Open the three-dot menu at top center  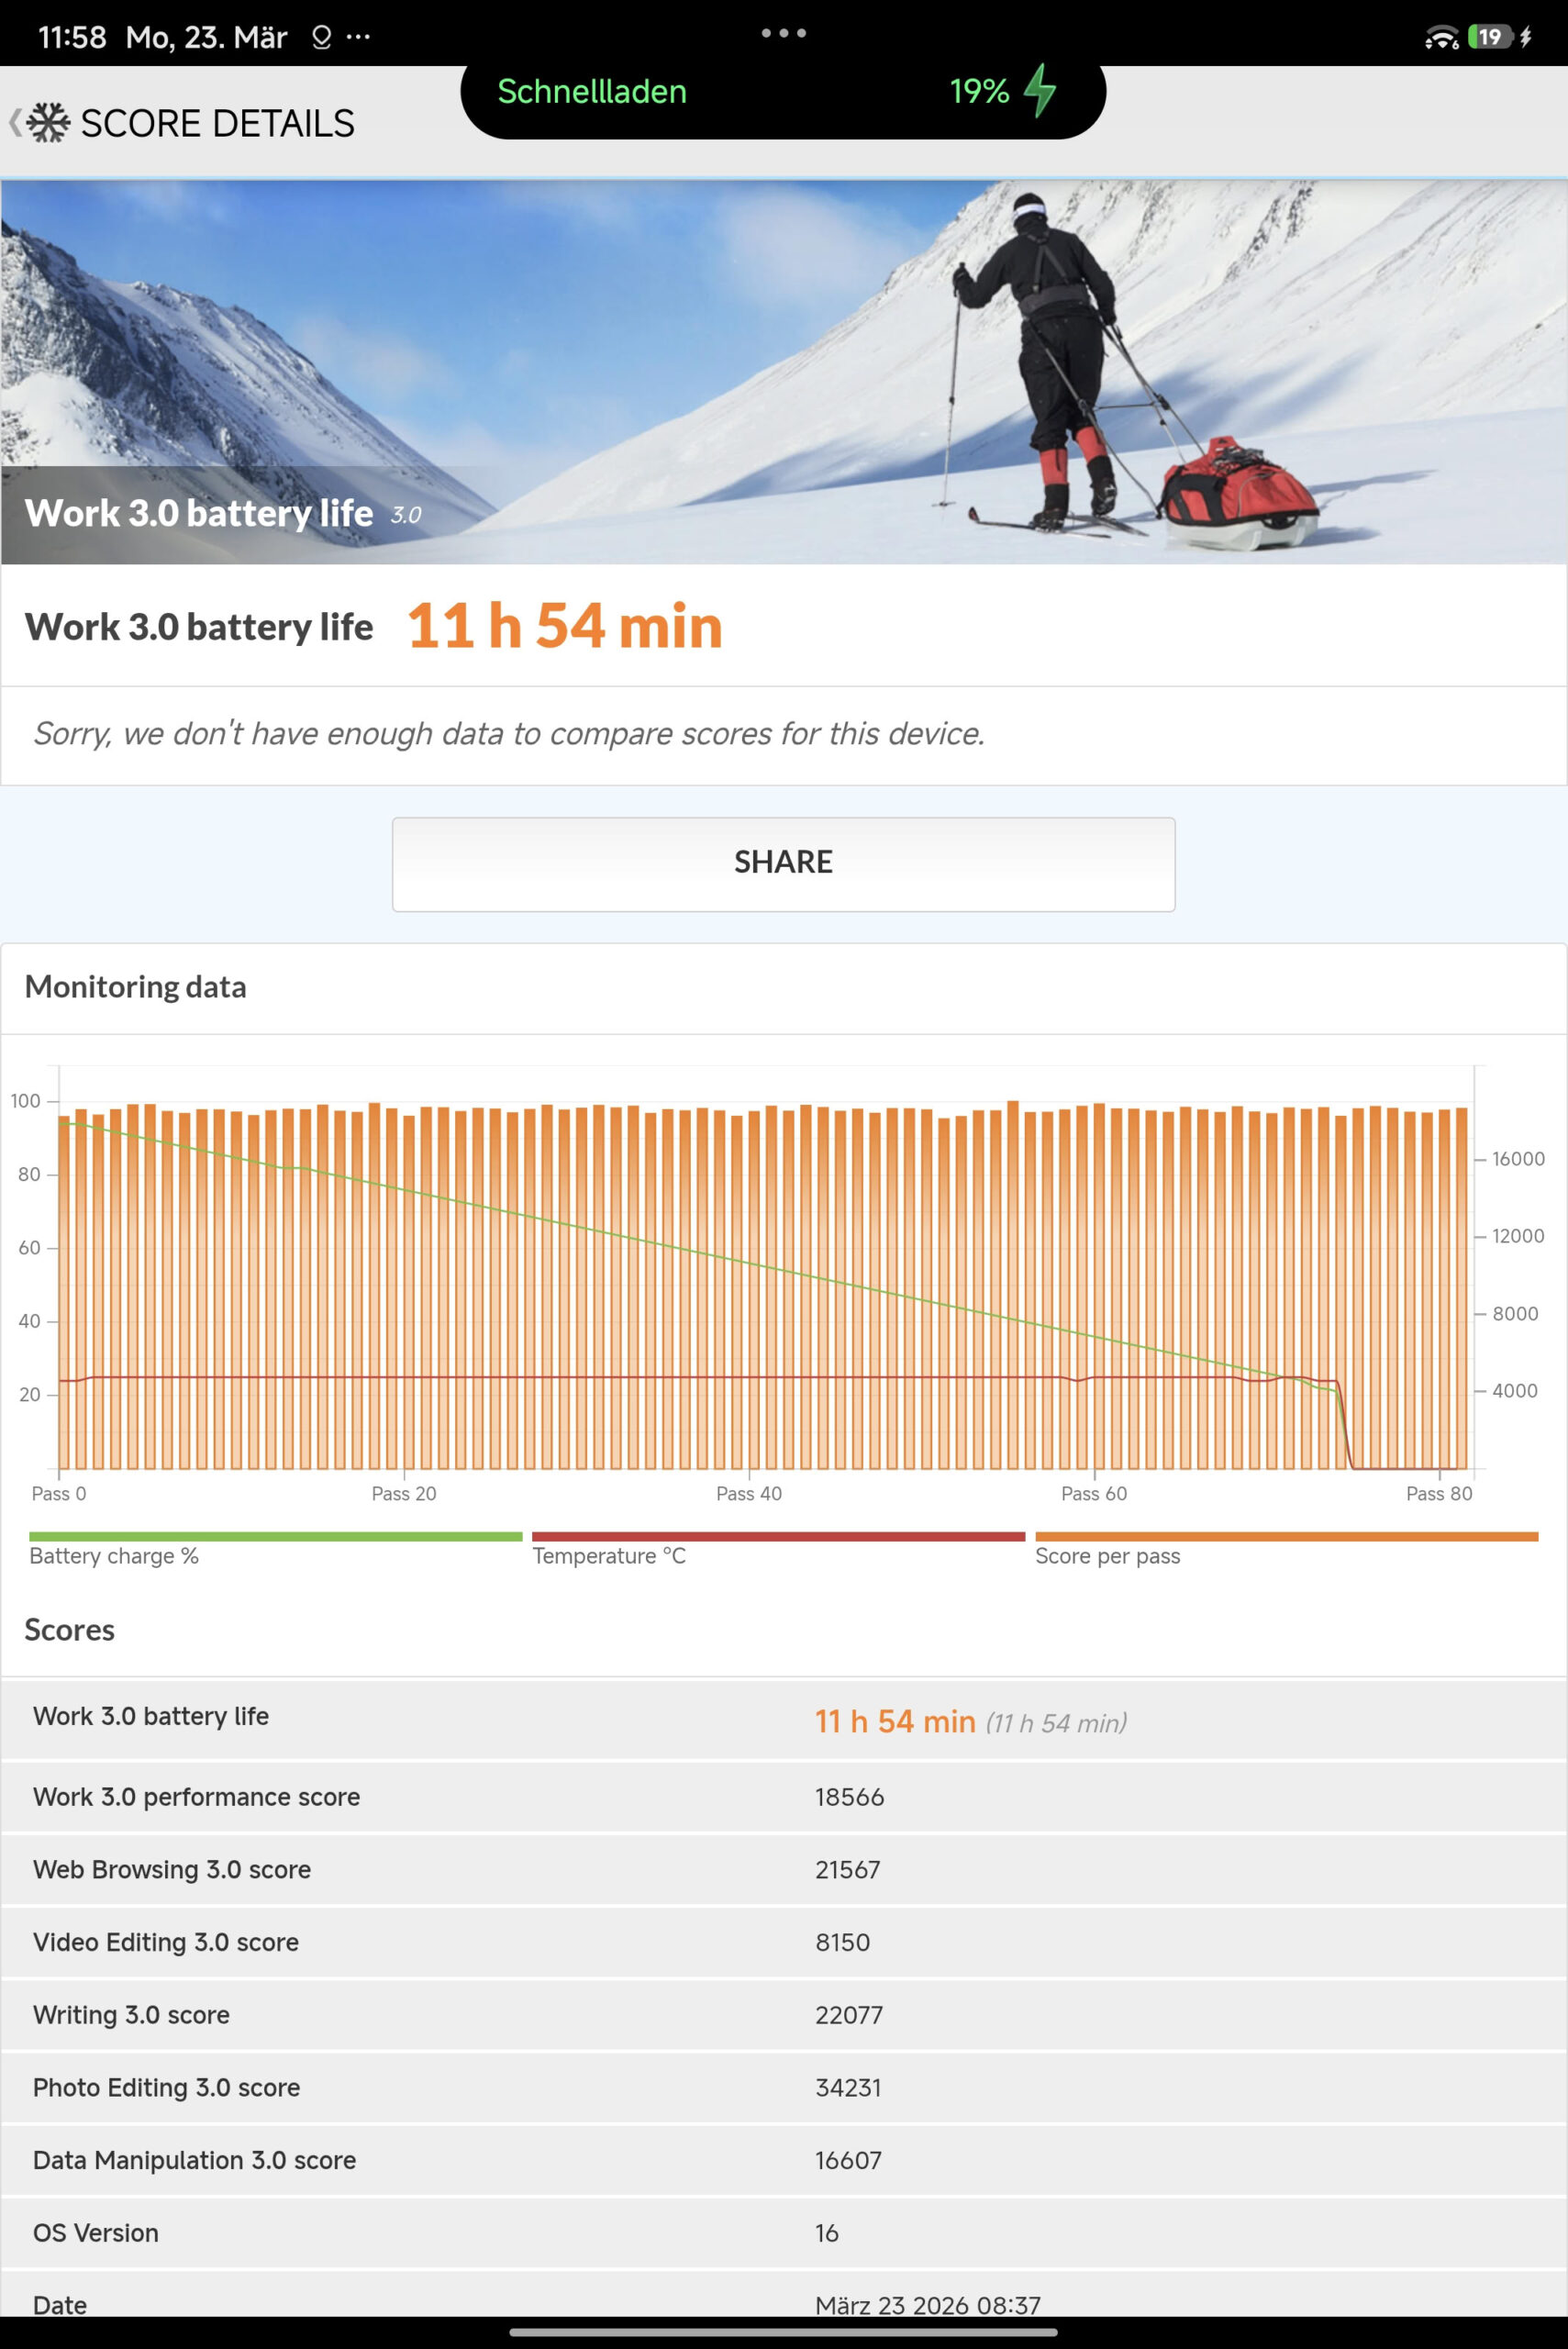(x=783, y=33)
